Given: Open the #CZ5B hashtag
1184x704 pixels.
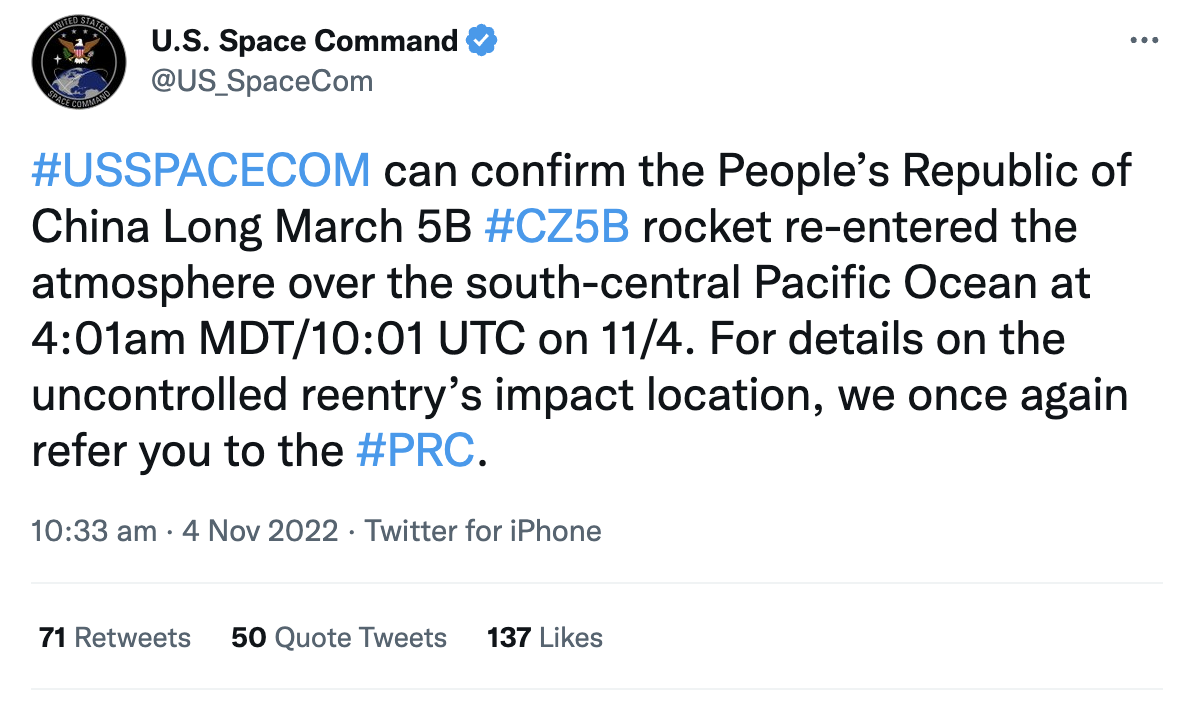Looking at the screenshot, I should [x=557, y=226].
